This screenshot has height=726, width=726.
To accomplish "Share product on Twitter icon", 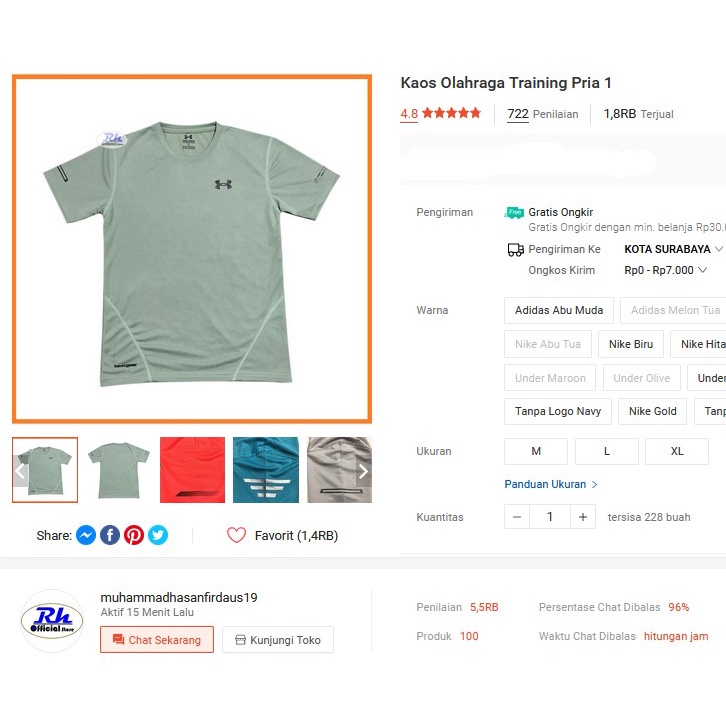I will tap(158, 535).
